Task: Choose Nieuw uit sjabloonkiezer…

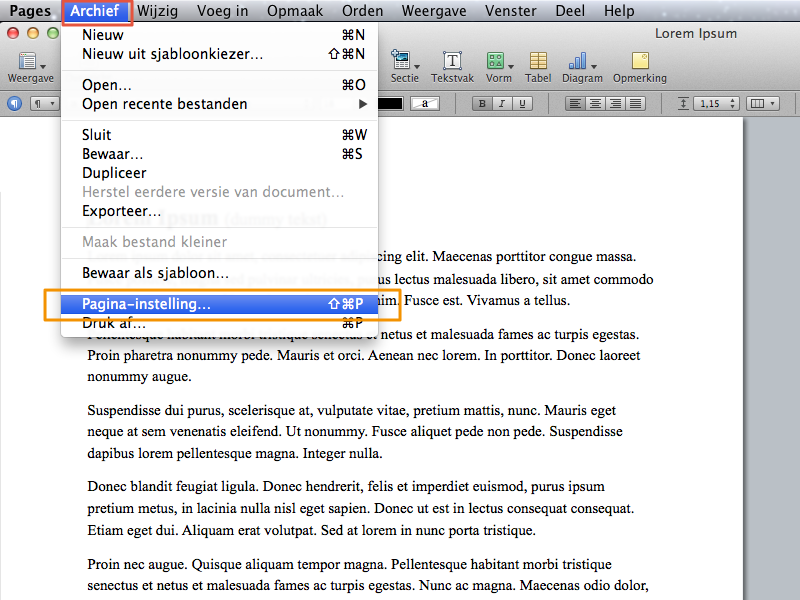Action: 219,54
